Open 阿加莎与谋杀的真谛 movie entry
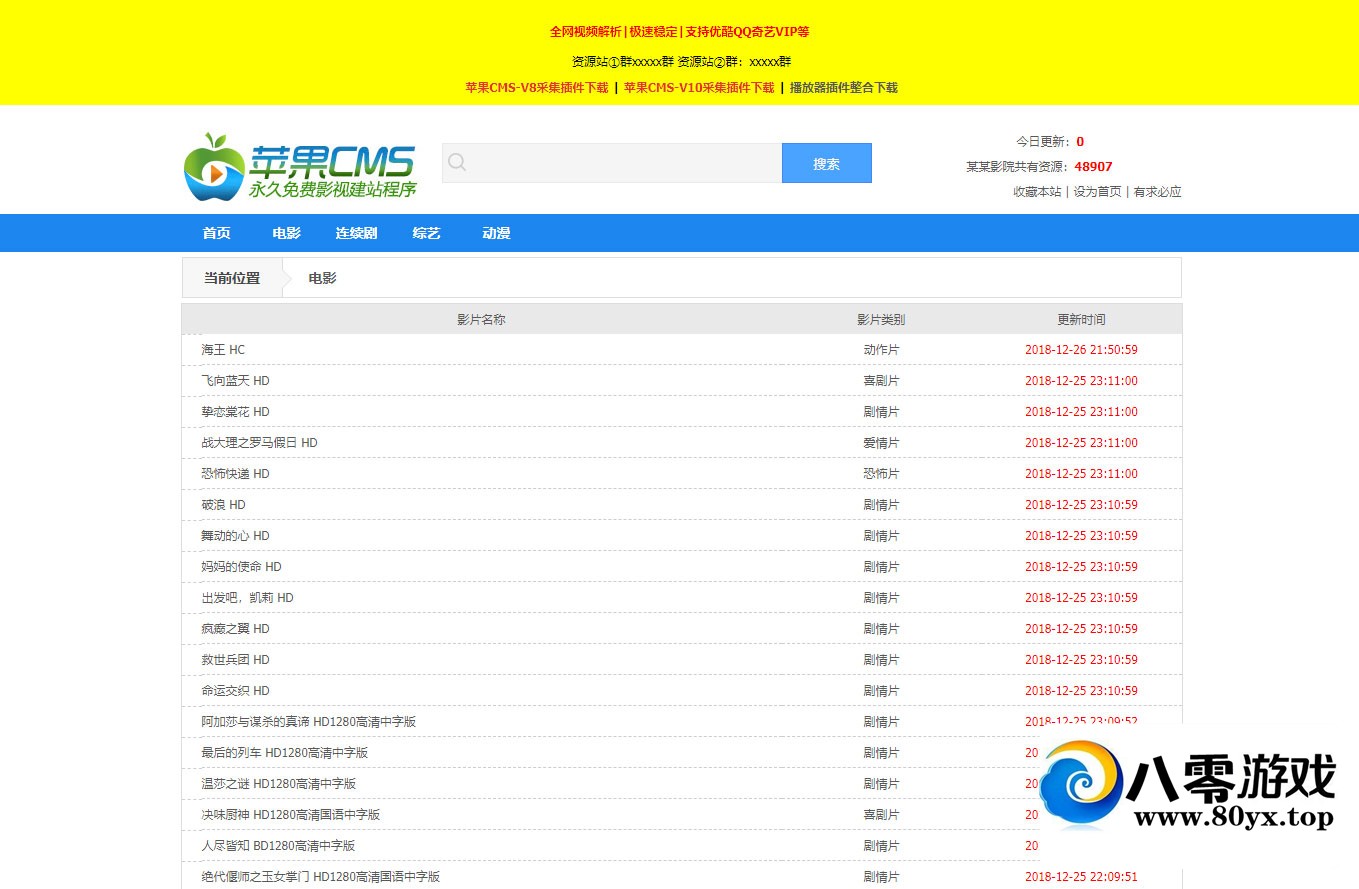The width and height of the screenshot is (1359, 889). [x=308, y=722]
